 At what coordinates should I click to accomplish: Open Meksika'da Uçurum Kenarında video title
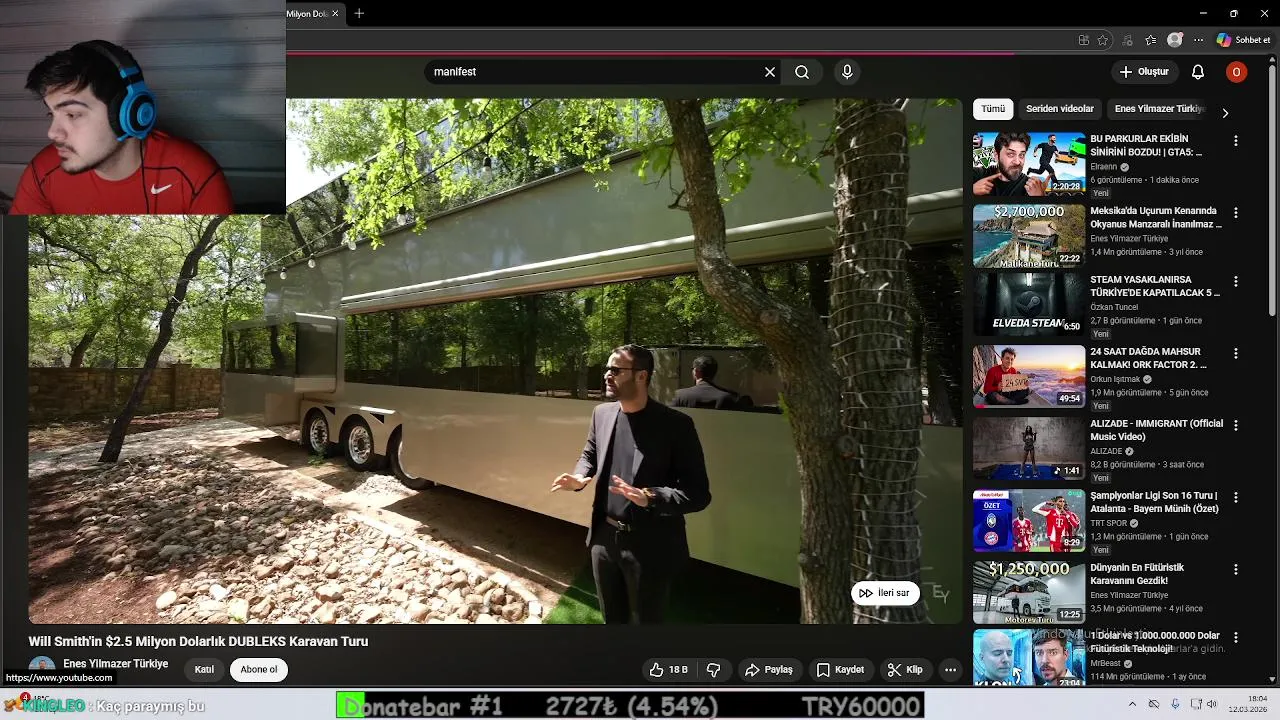[1156, 218]
